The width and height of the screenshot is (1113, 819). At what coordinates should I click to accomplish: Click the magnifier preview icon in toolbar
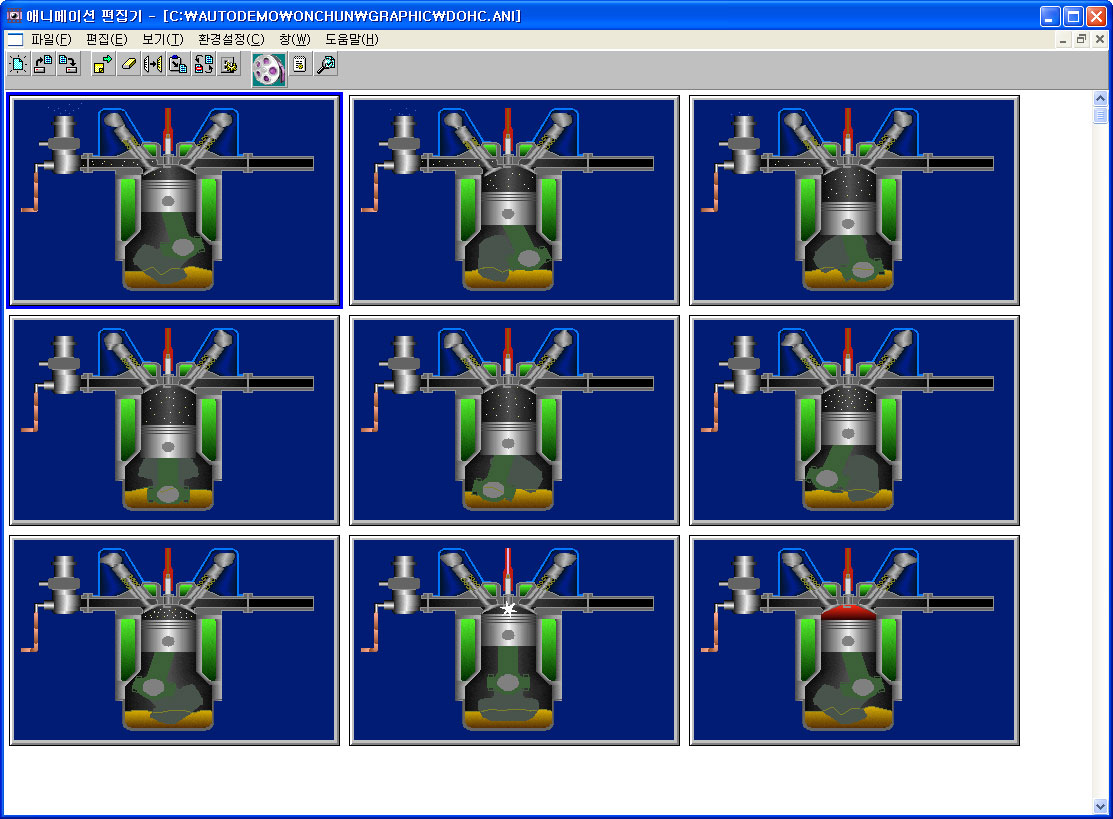pos(326,65)
